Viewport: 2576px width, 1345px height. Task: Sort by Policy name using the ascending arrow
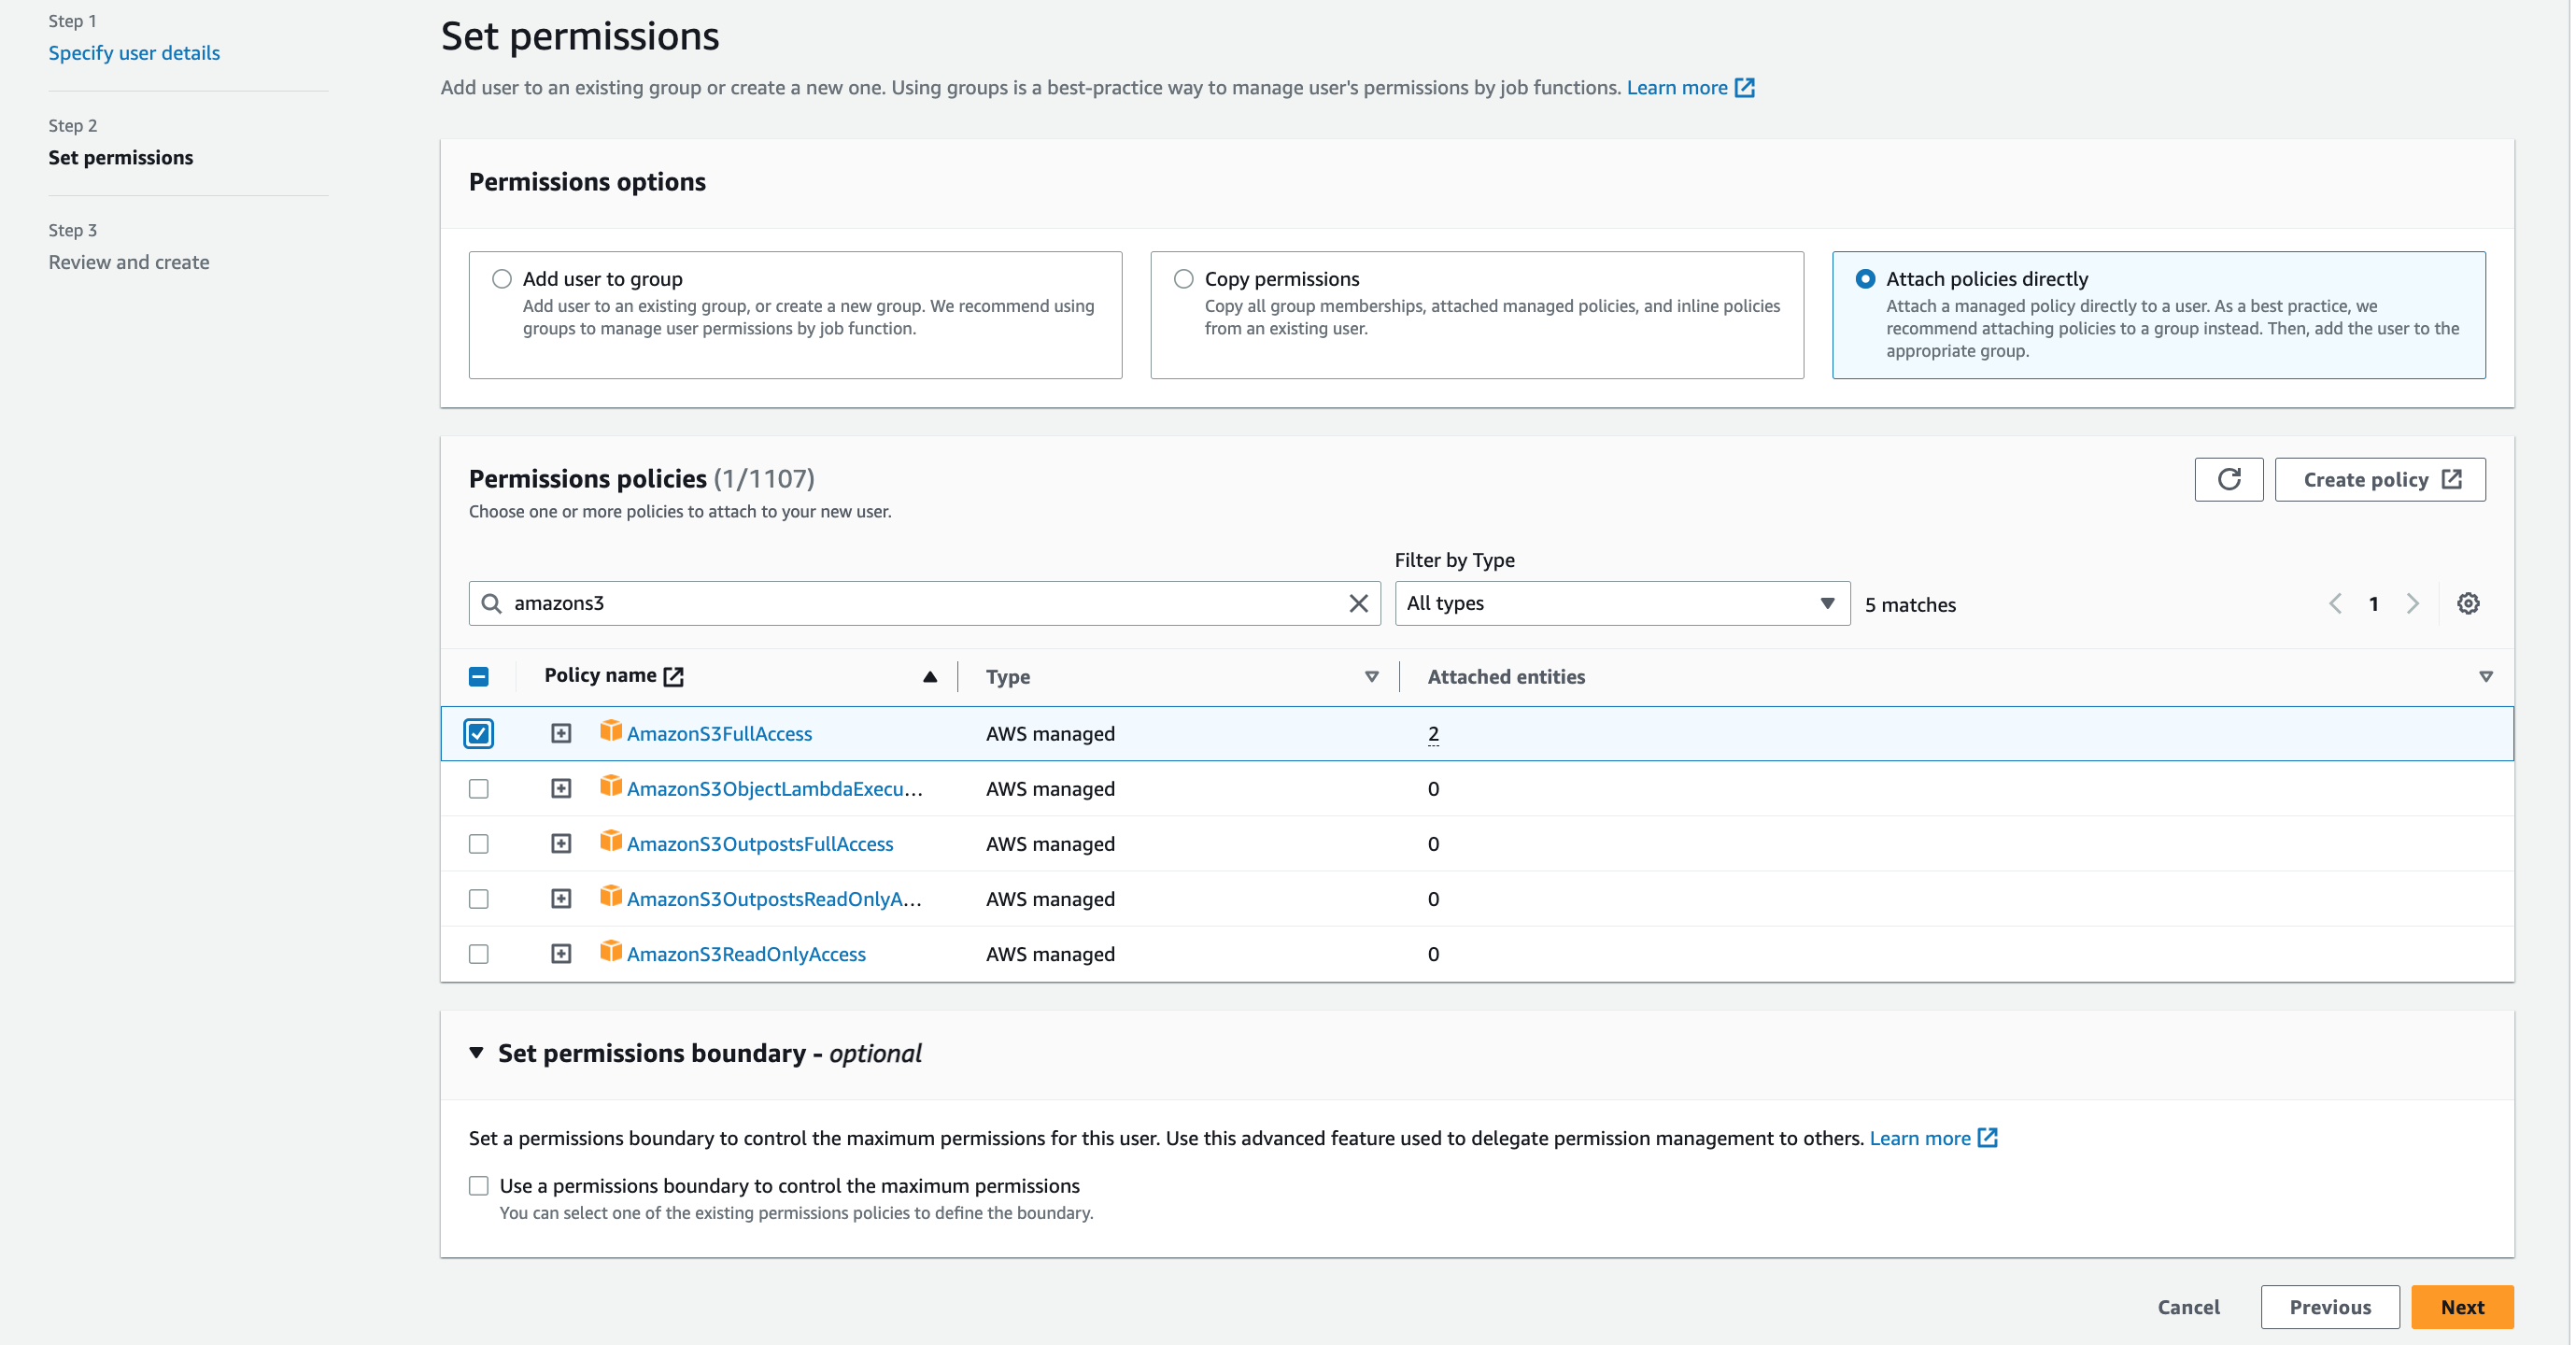click(929, 677)
